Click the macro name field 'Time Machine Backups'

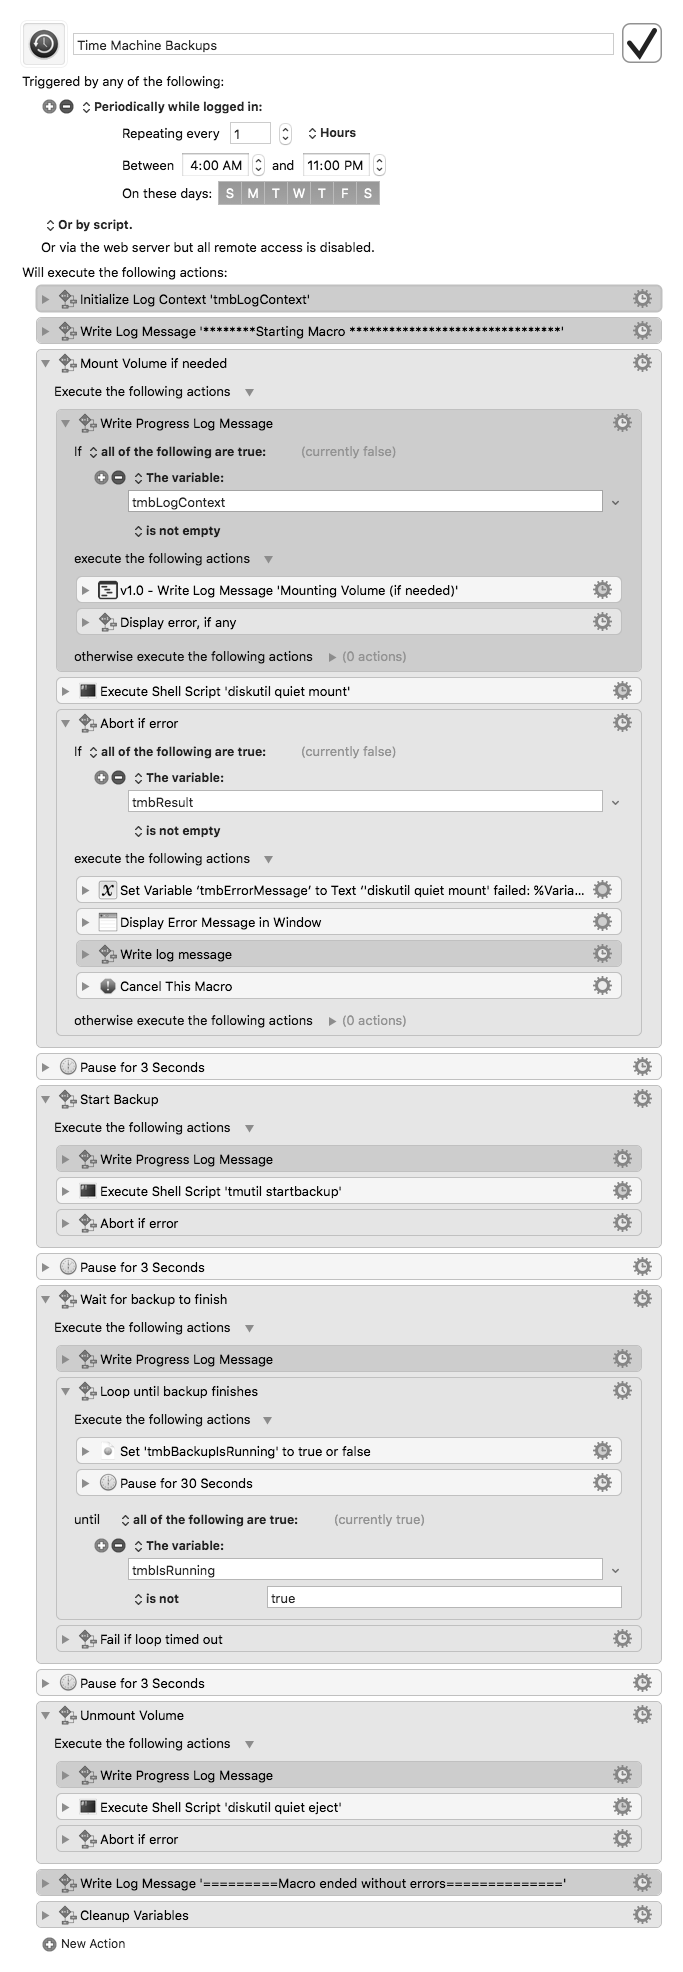[343, 44]
